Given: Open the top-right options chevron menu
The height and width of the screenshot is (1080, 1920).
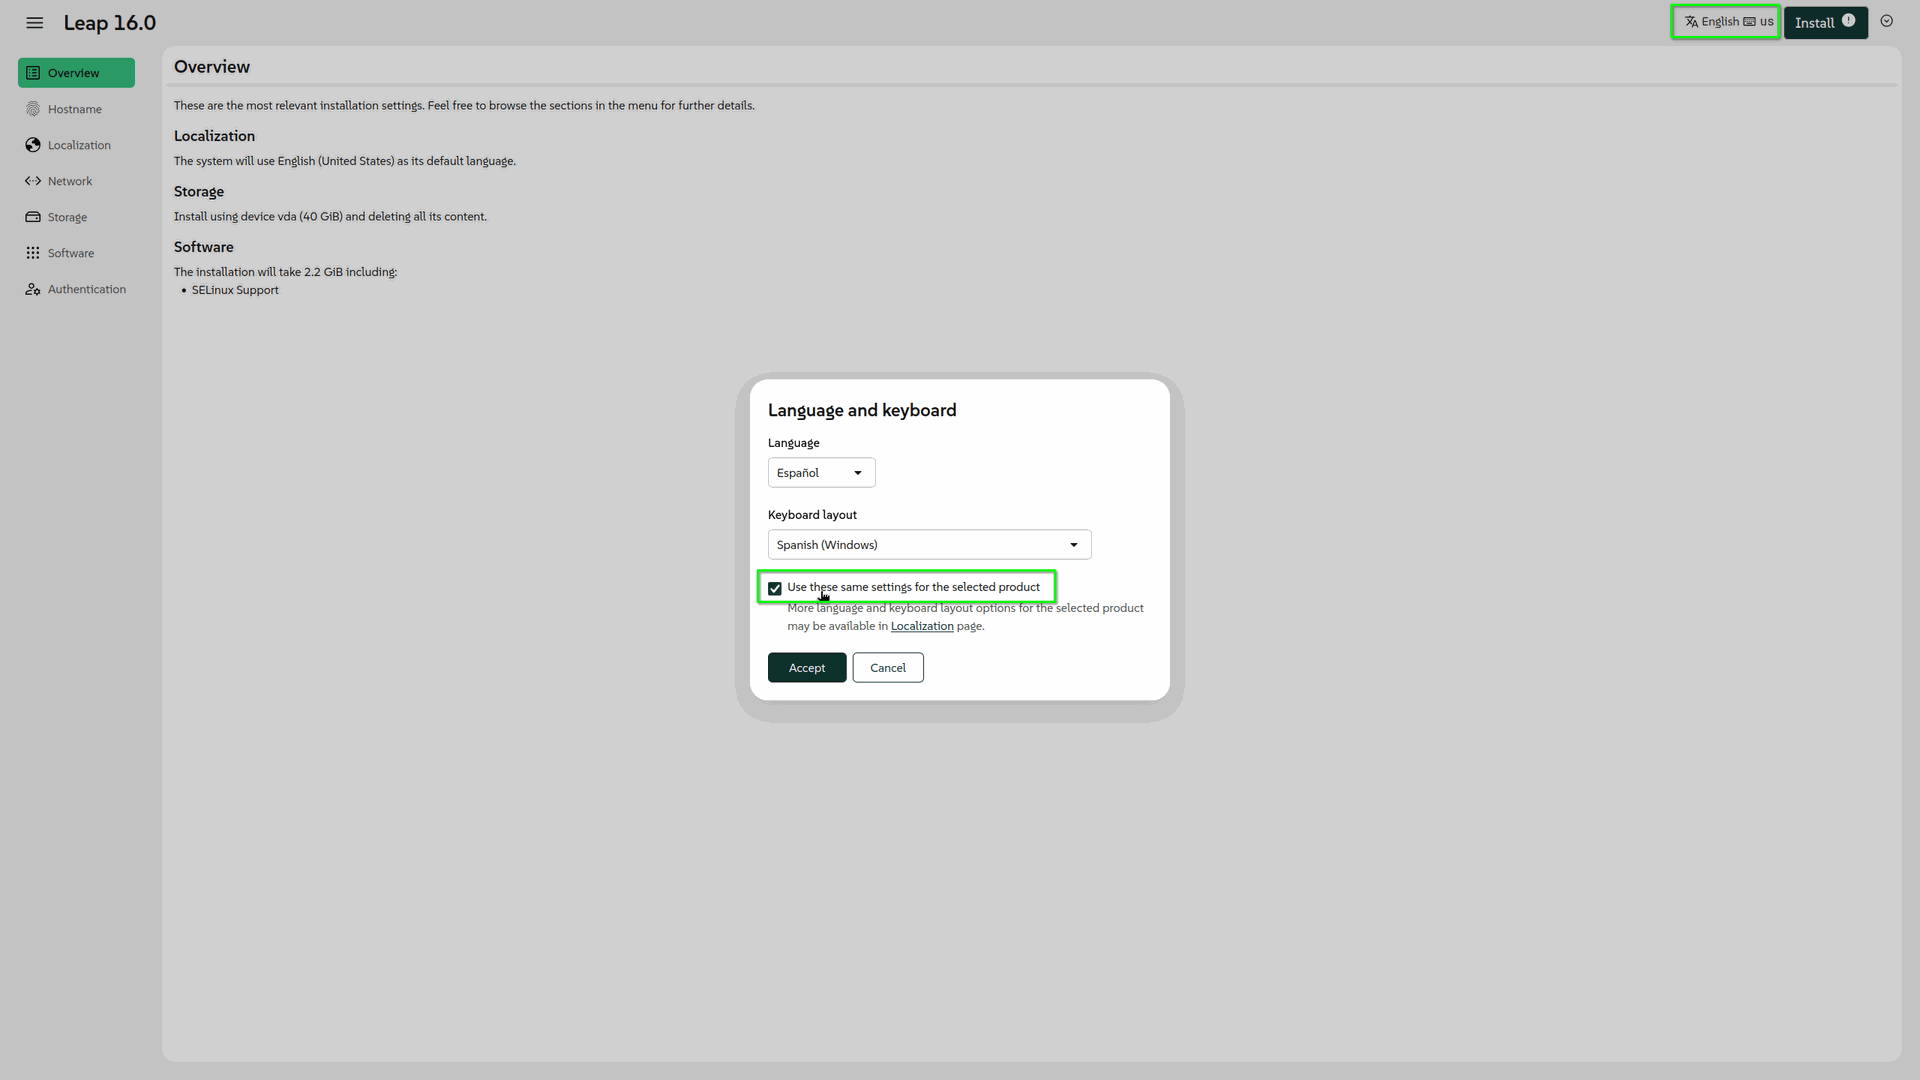Looking at the screenshot, I should pyautogui.click(x=1886, y=21).
